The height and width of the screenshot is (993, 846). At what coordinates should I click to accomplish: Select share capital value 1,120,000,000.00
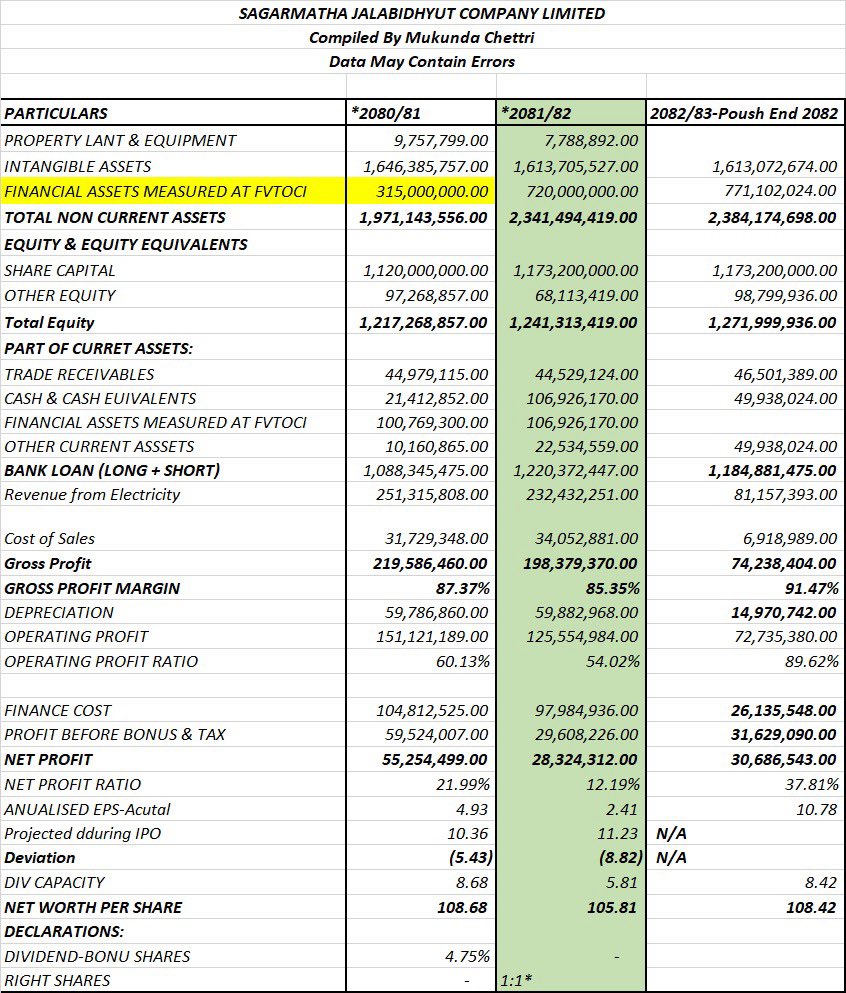426,270
